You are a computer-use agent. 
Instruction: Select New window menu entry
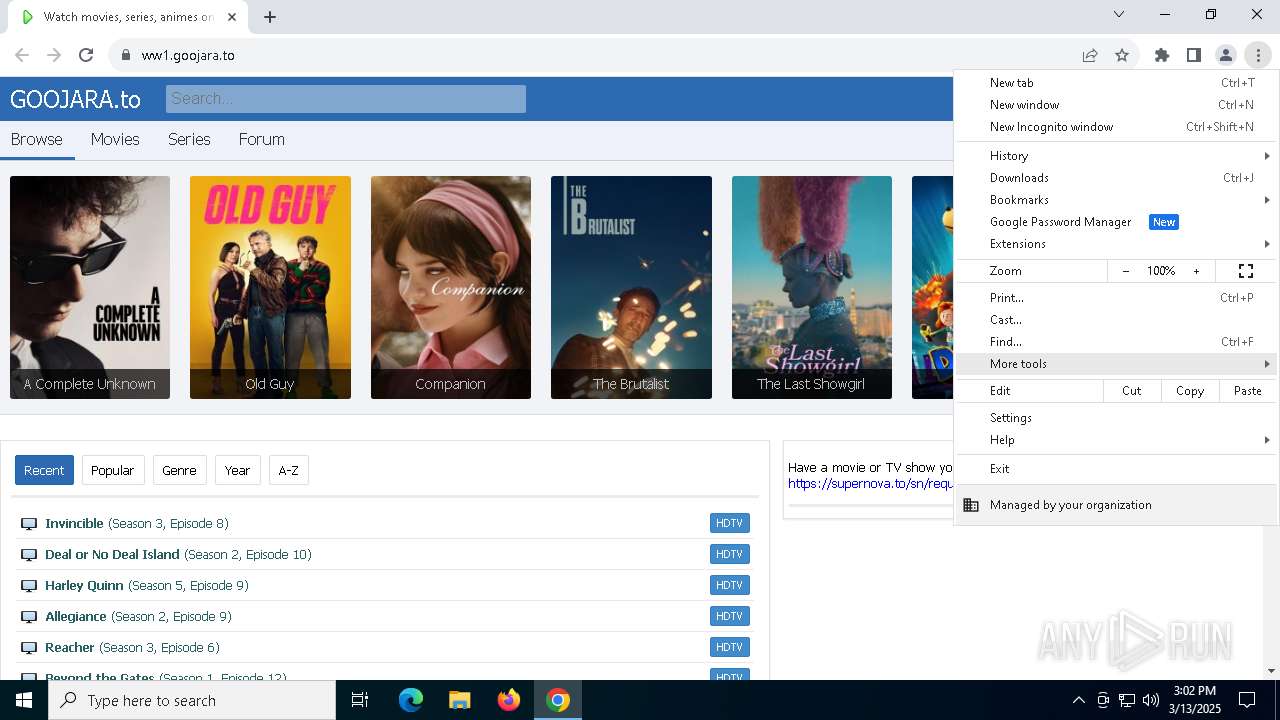pos(1117,105)
